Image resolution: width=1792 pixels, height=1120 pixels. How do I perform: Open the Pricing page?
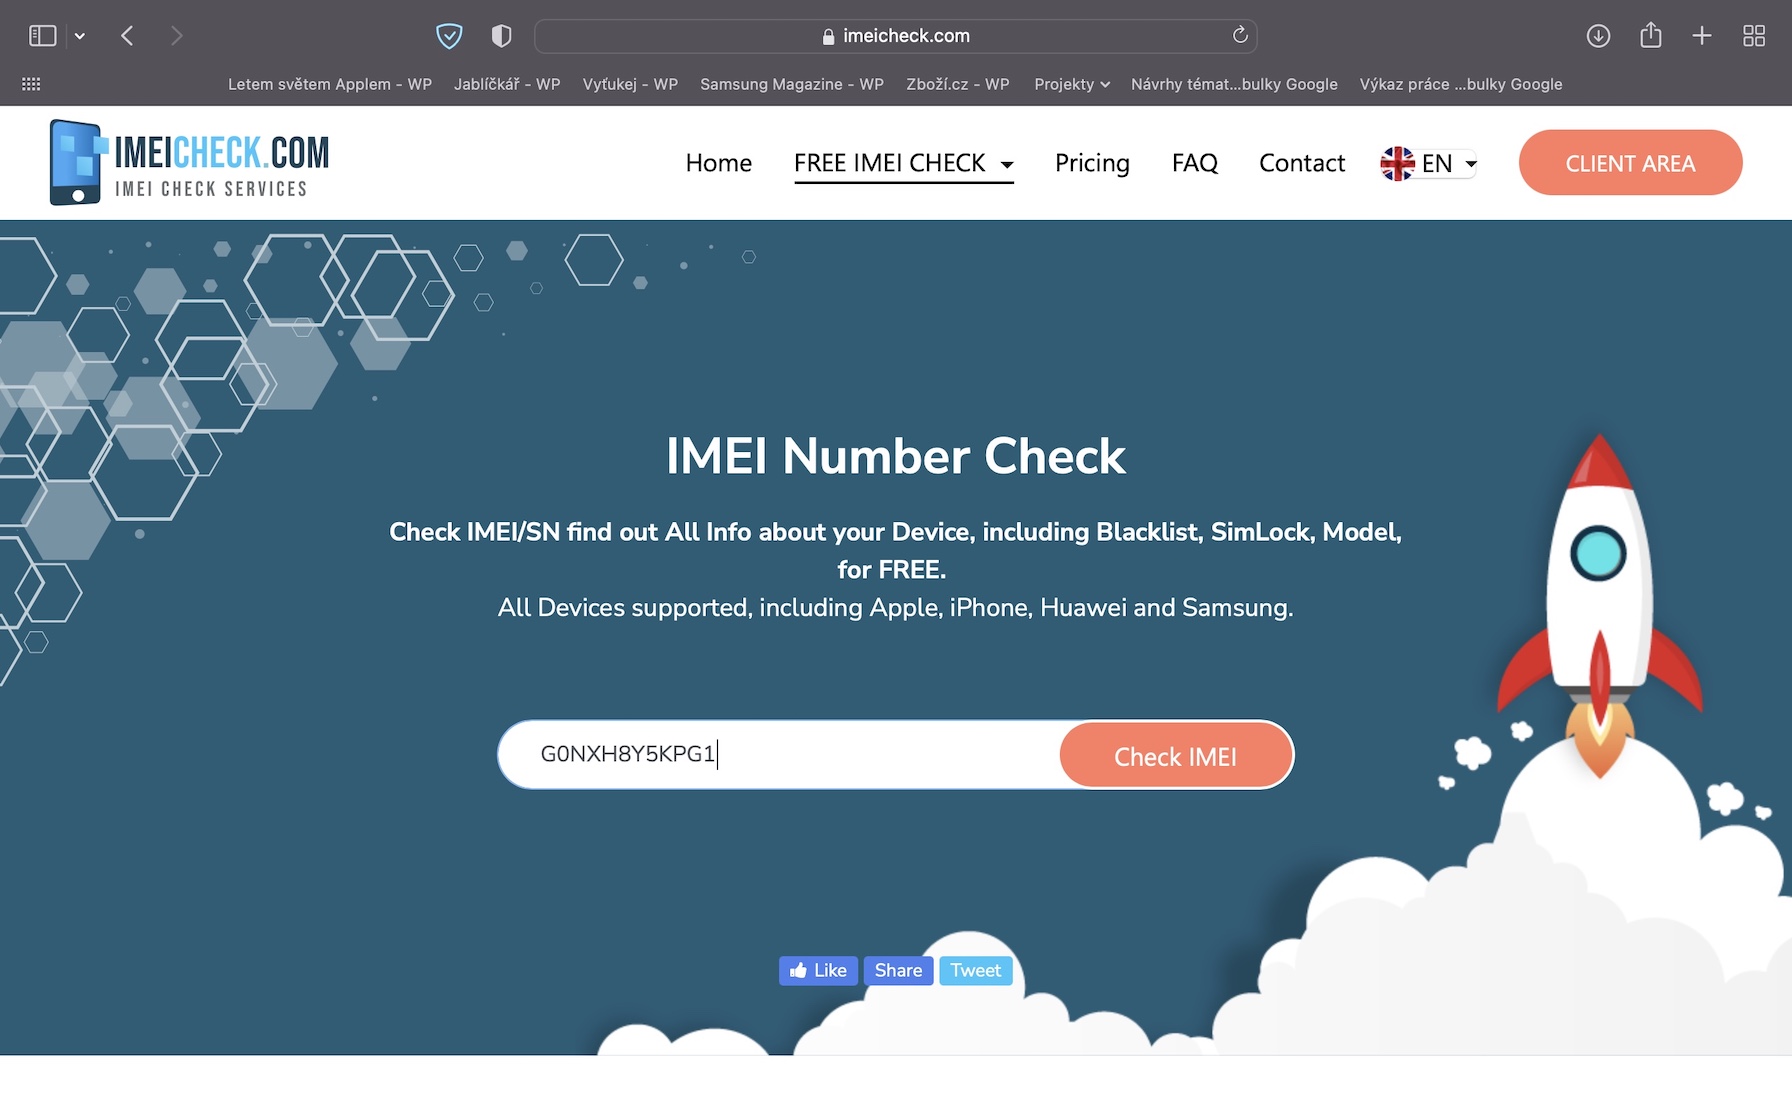[x=1092, y=163]
